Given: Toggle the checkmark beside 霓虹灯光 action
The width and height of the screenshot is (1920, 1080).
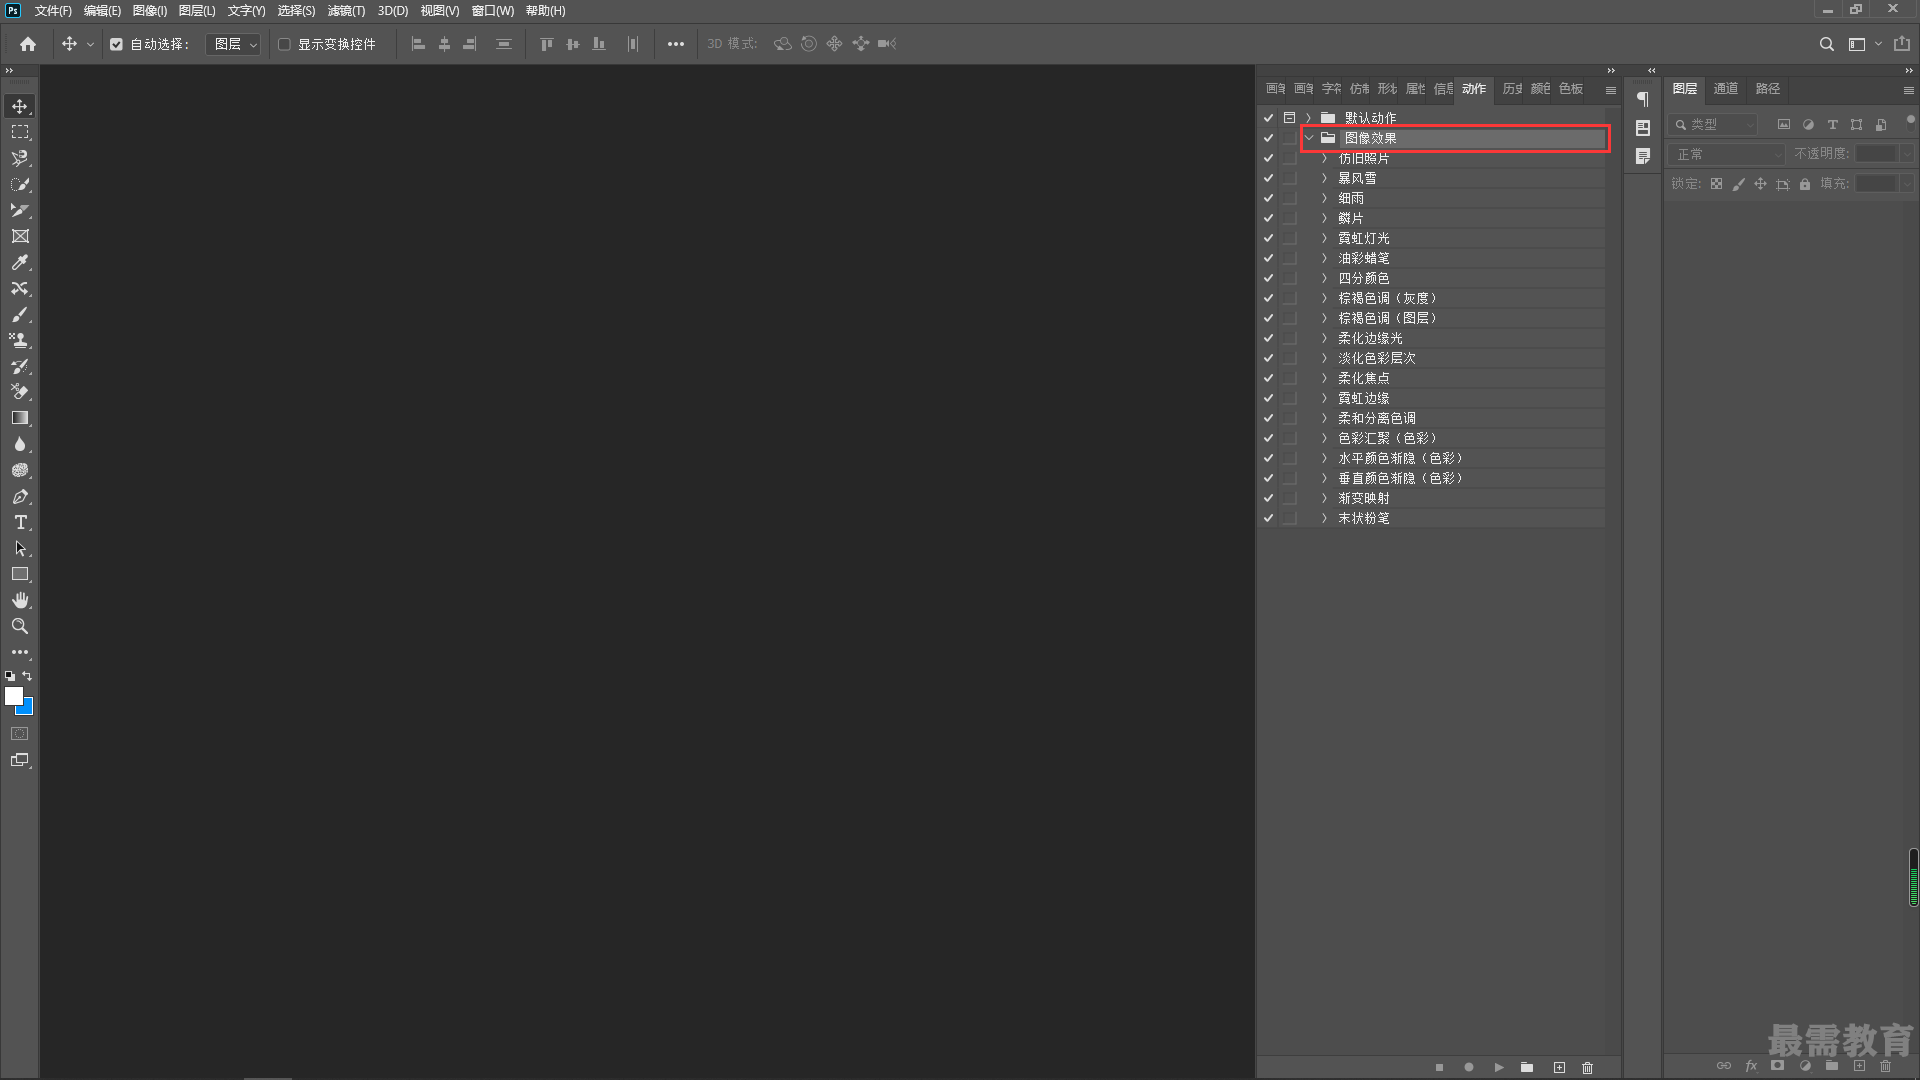Looking at the screenshot, I should (x=1268, y=238).
